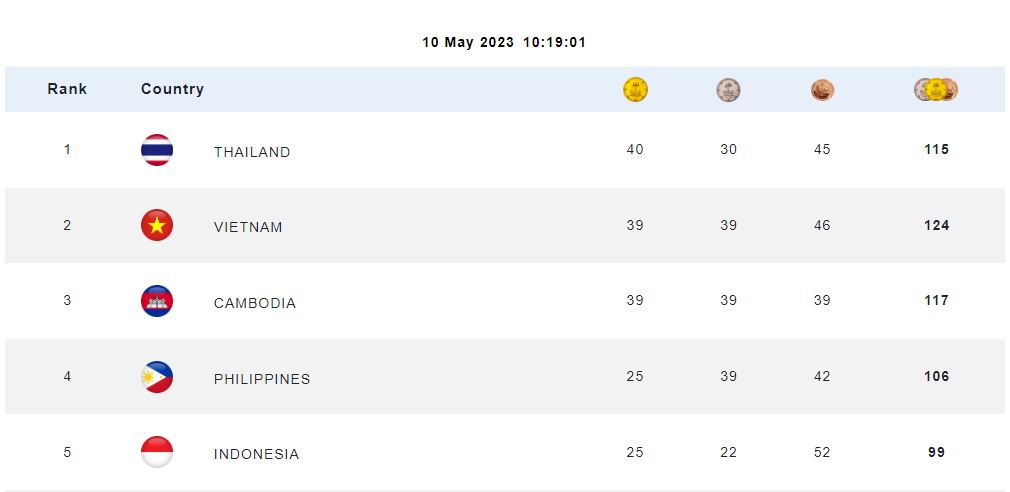Click Vietnam's total of 124 medals
The width and height of the screenshot is (1010, 492).
(x=936, y=225)
